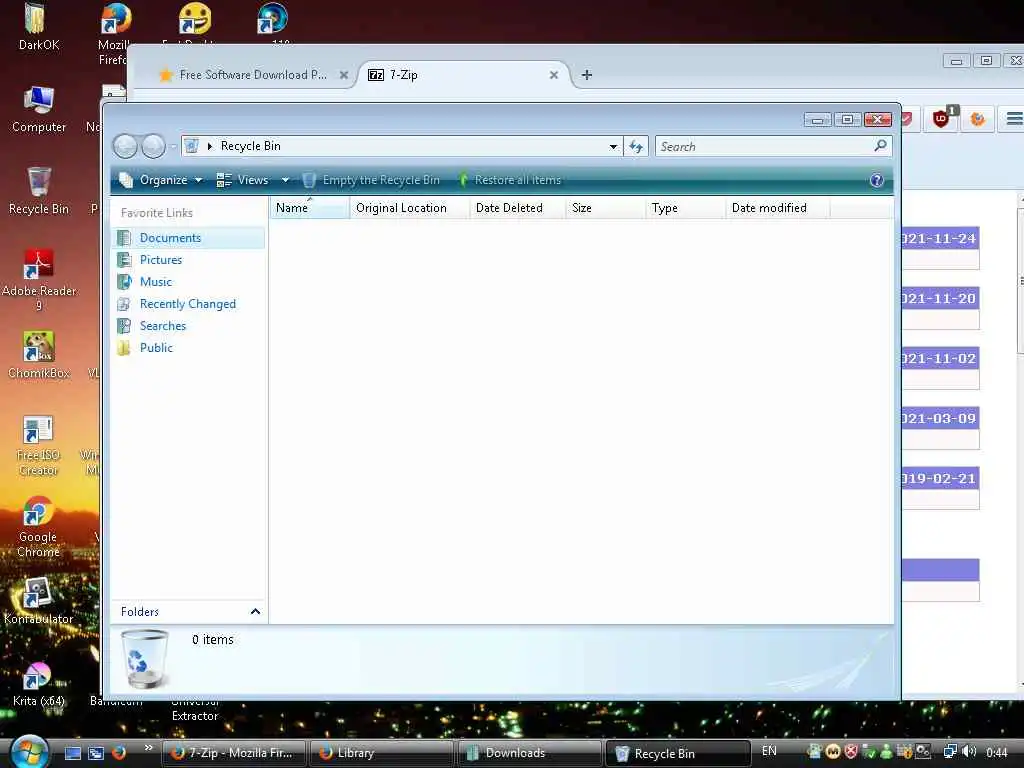The height and width of the screenshot is (768, 1024).
Task: Click Restore all items
Action: tap(509, 180)
